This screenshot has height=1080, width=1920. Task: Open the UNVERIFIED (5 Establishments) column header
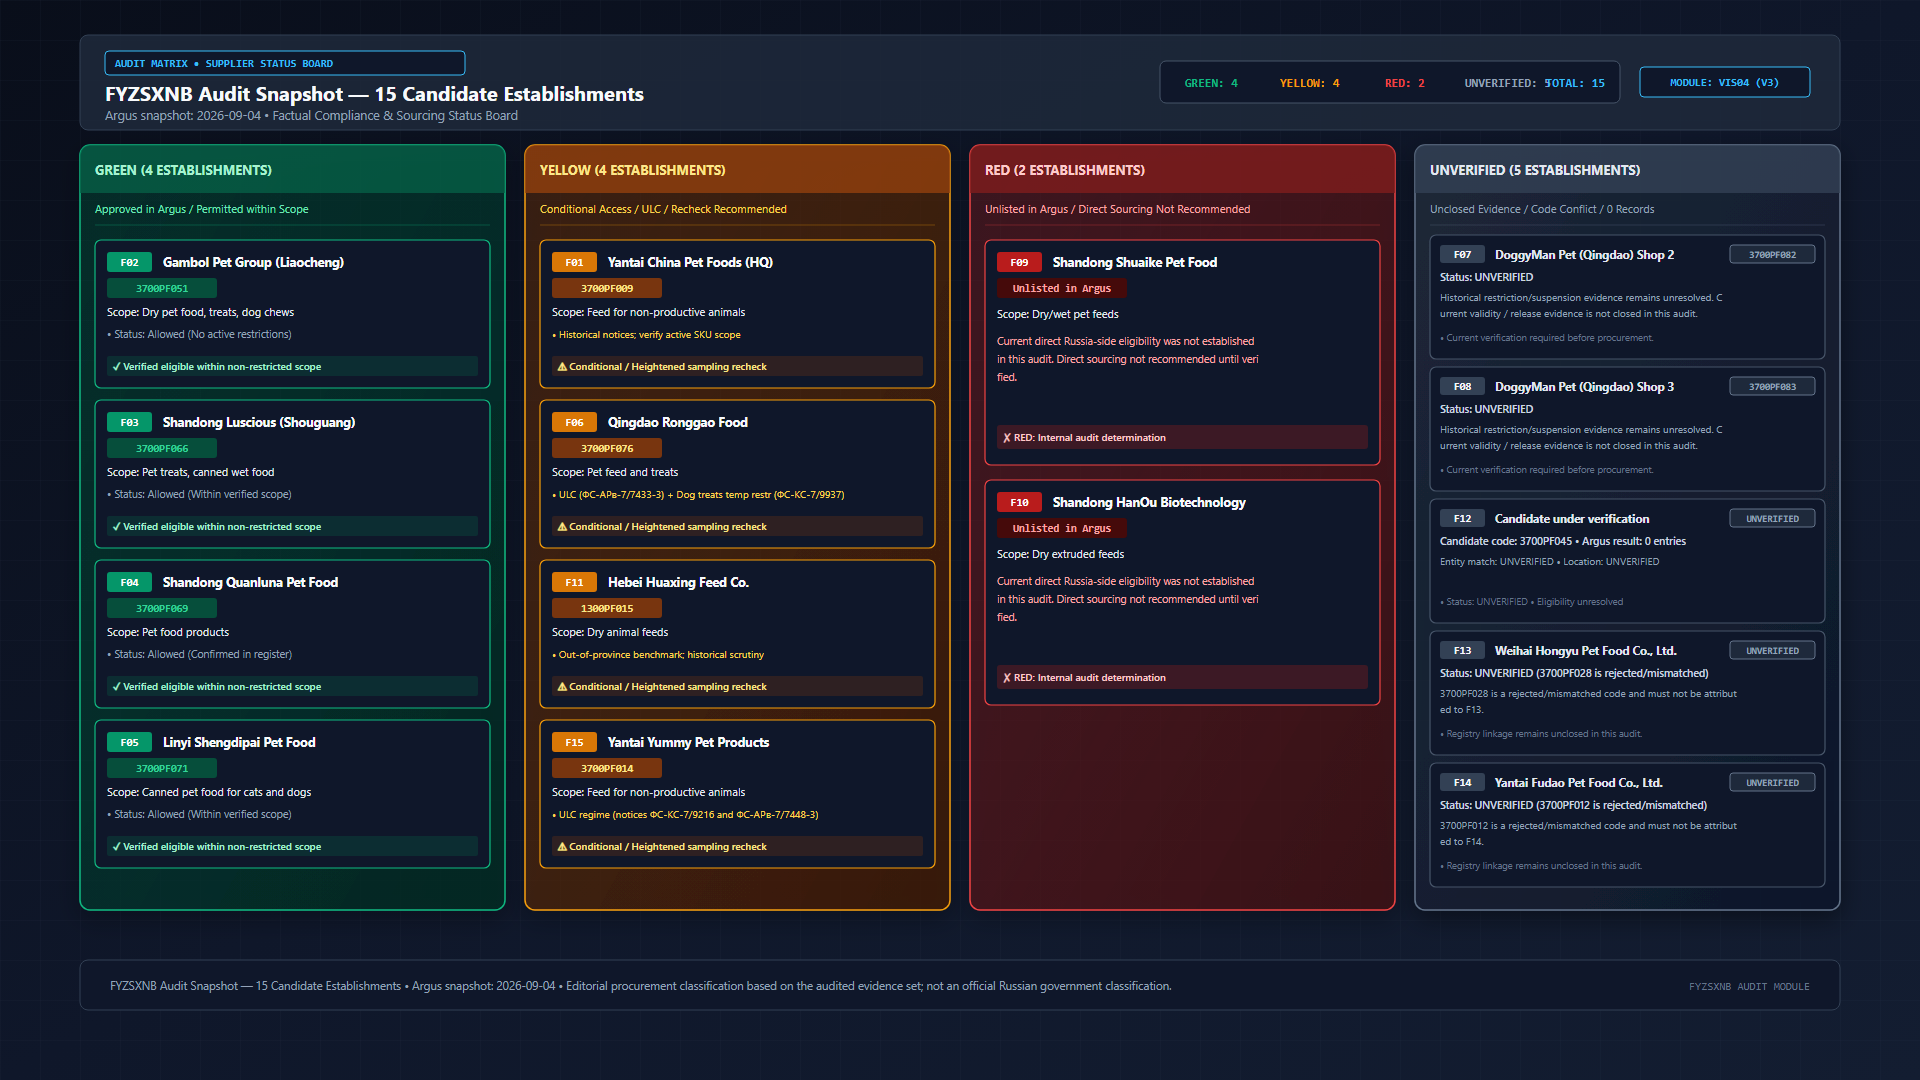[x=1627, y=170]
